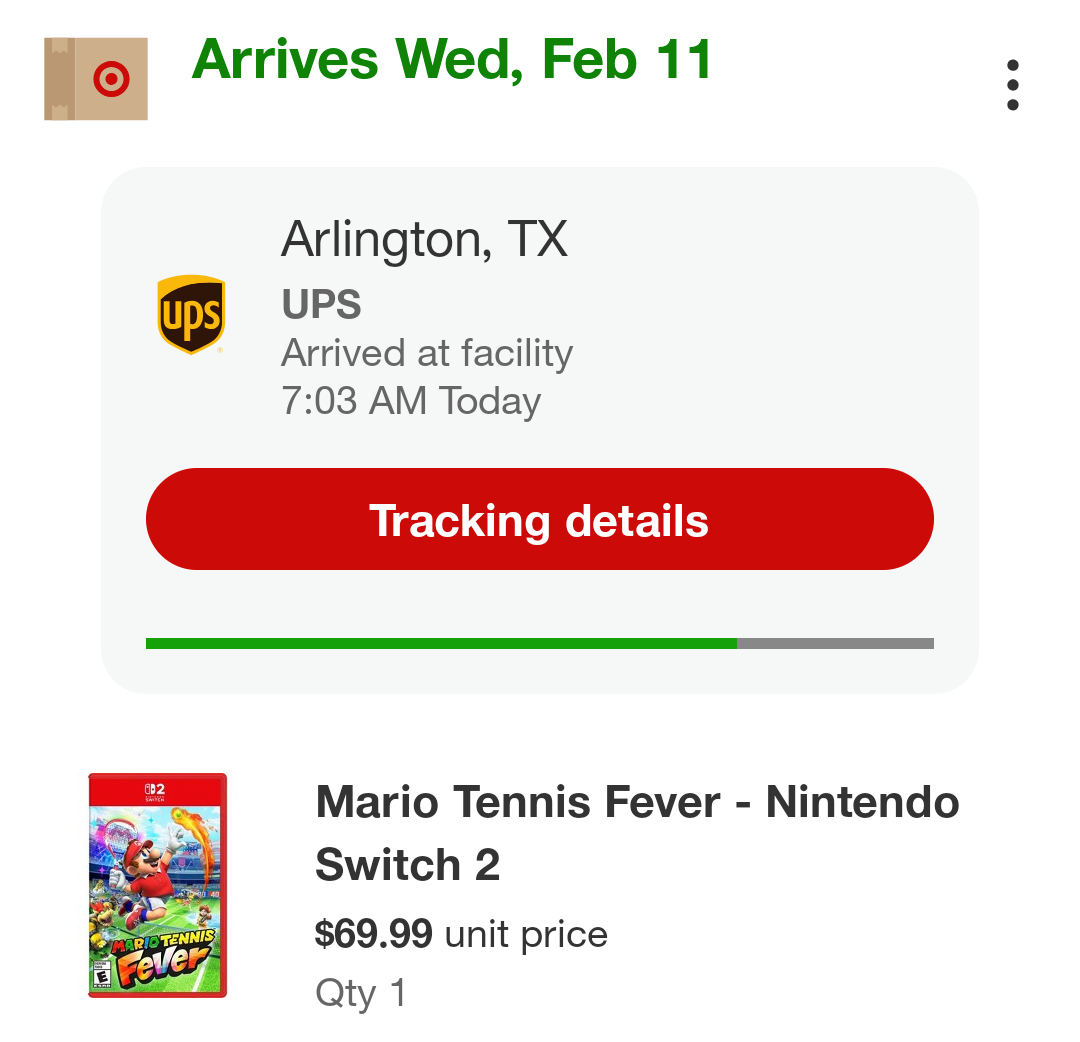Click the bold UPS carrier name

(321, 304)
